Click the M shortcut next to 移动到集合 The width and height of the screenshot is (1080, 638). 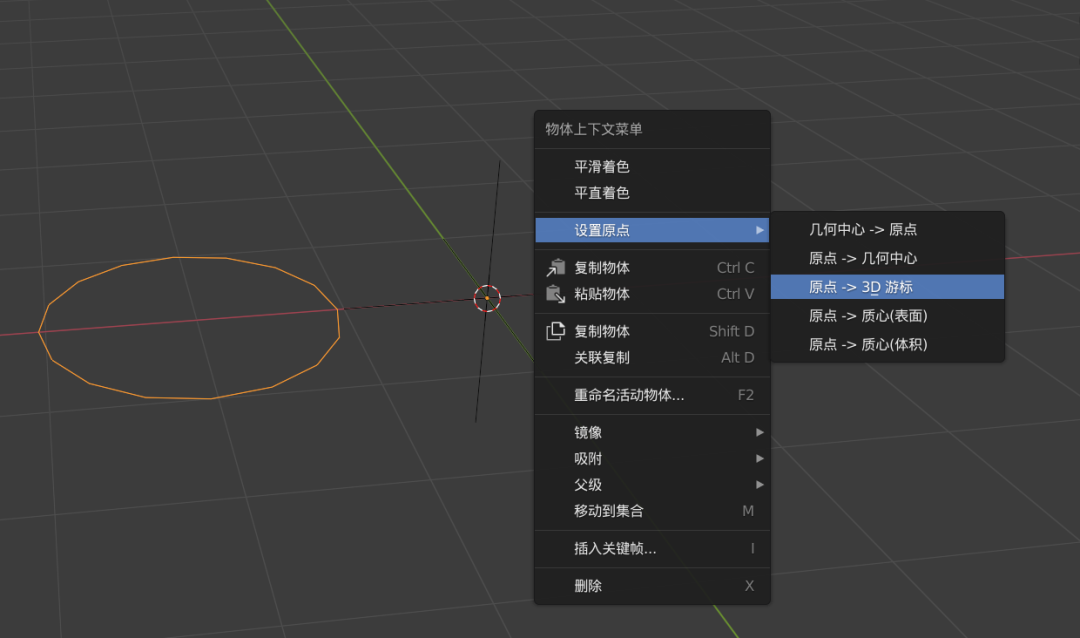click(x=748, y=511)
